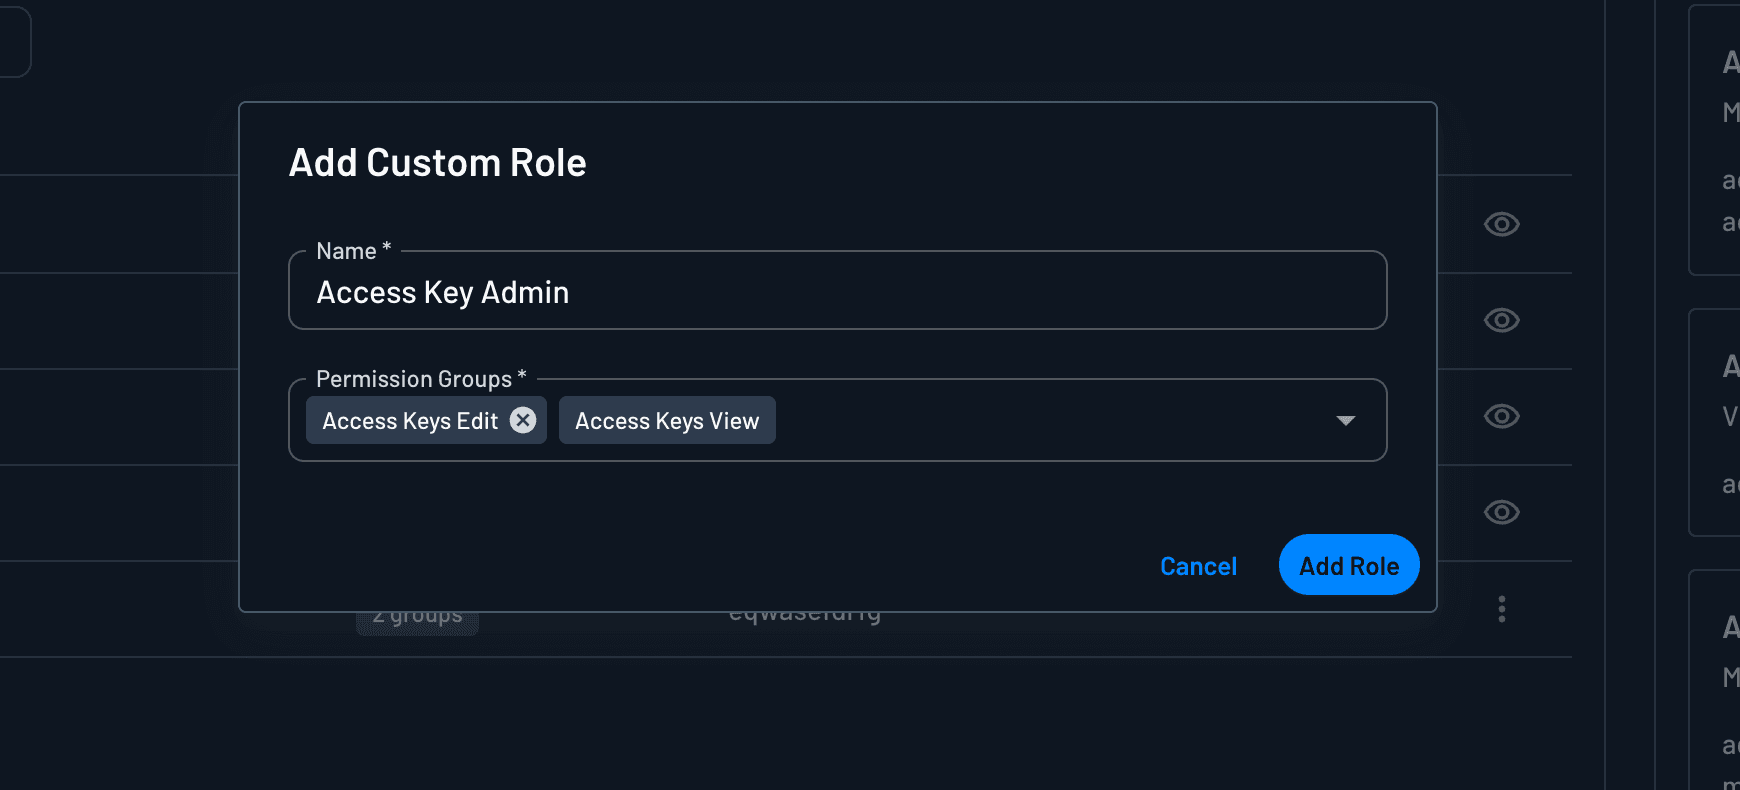
Task: Open the Permission Groups dropdown arrow
Action: [x=1346, y=421]
